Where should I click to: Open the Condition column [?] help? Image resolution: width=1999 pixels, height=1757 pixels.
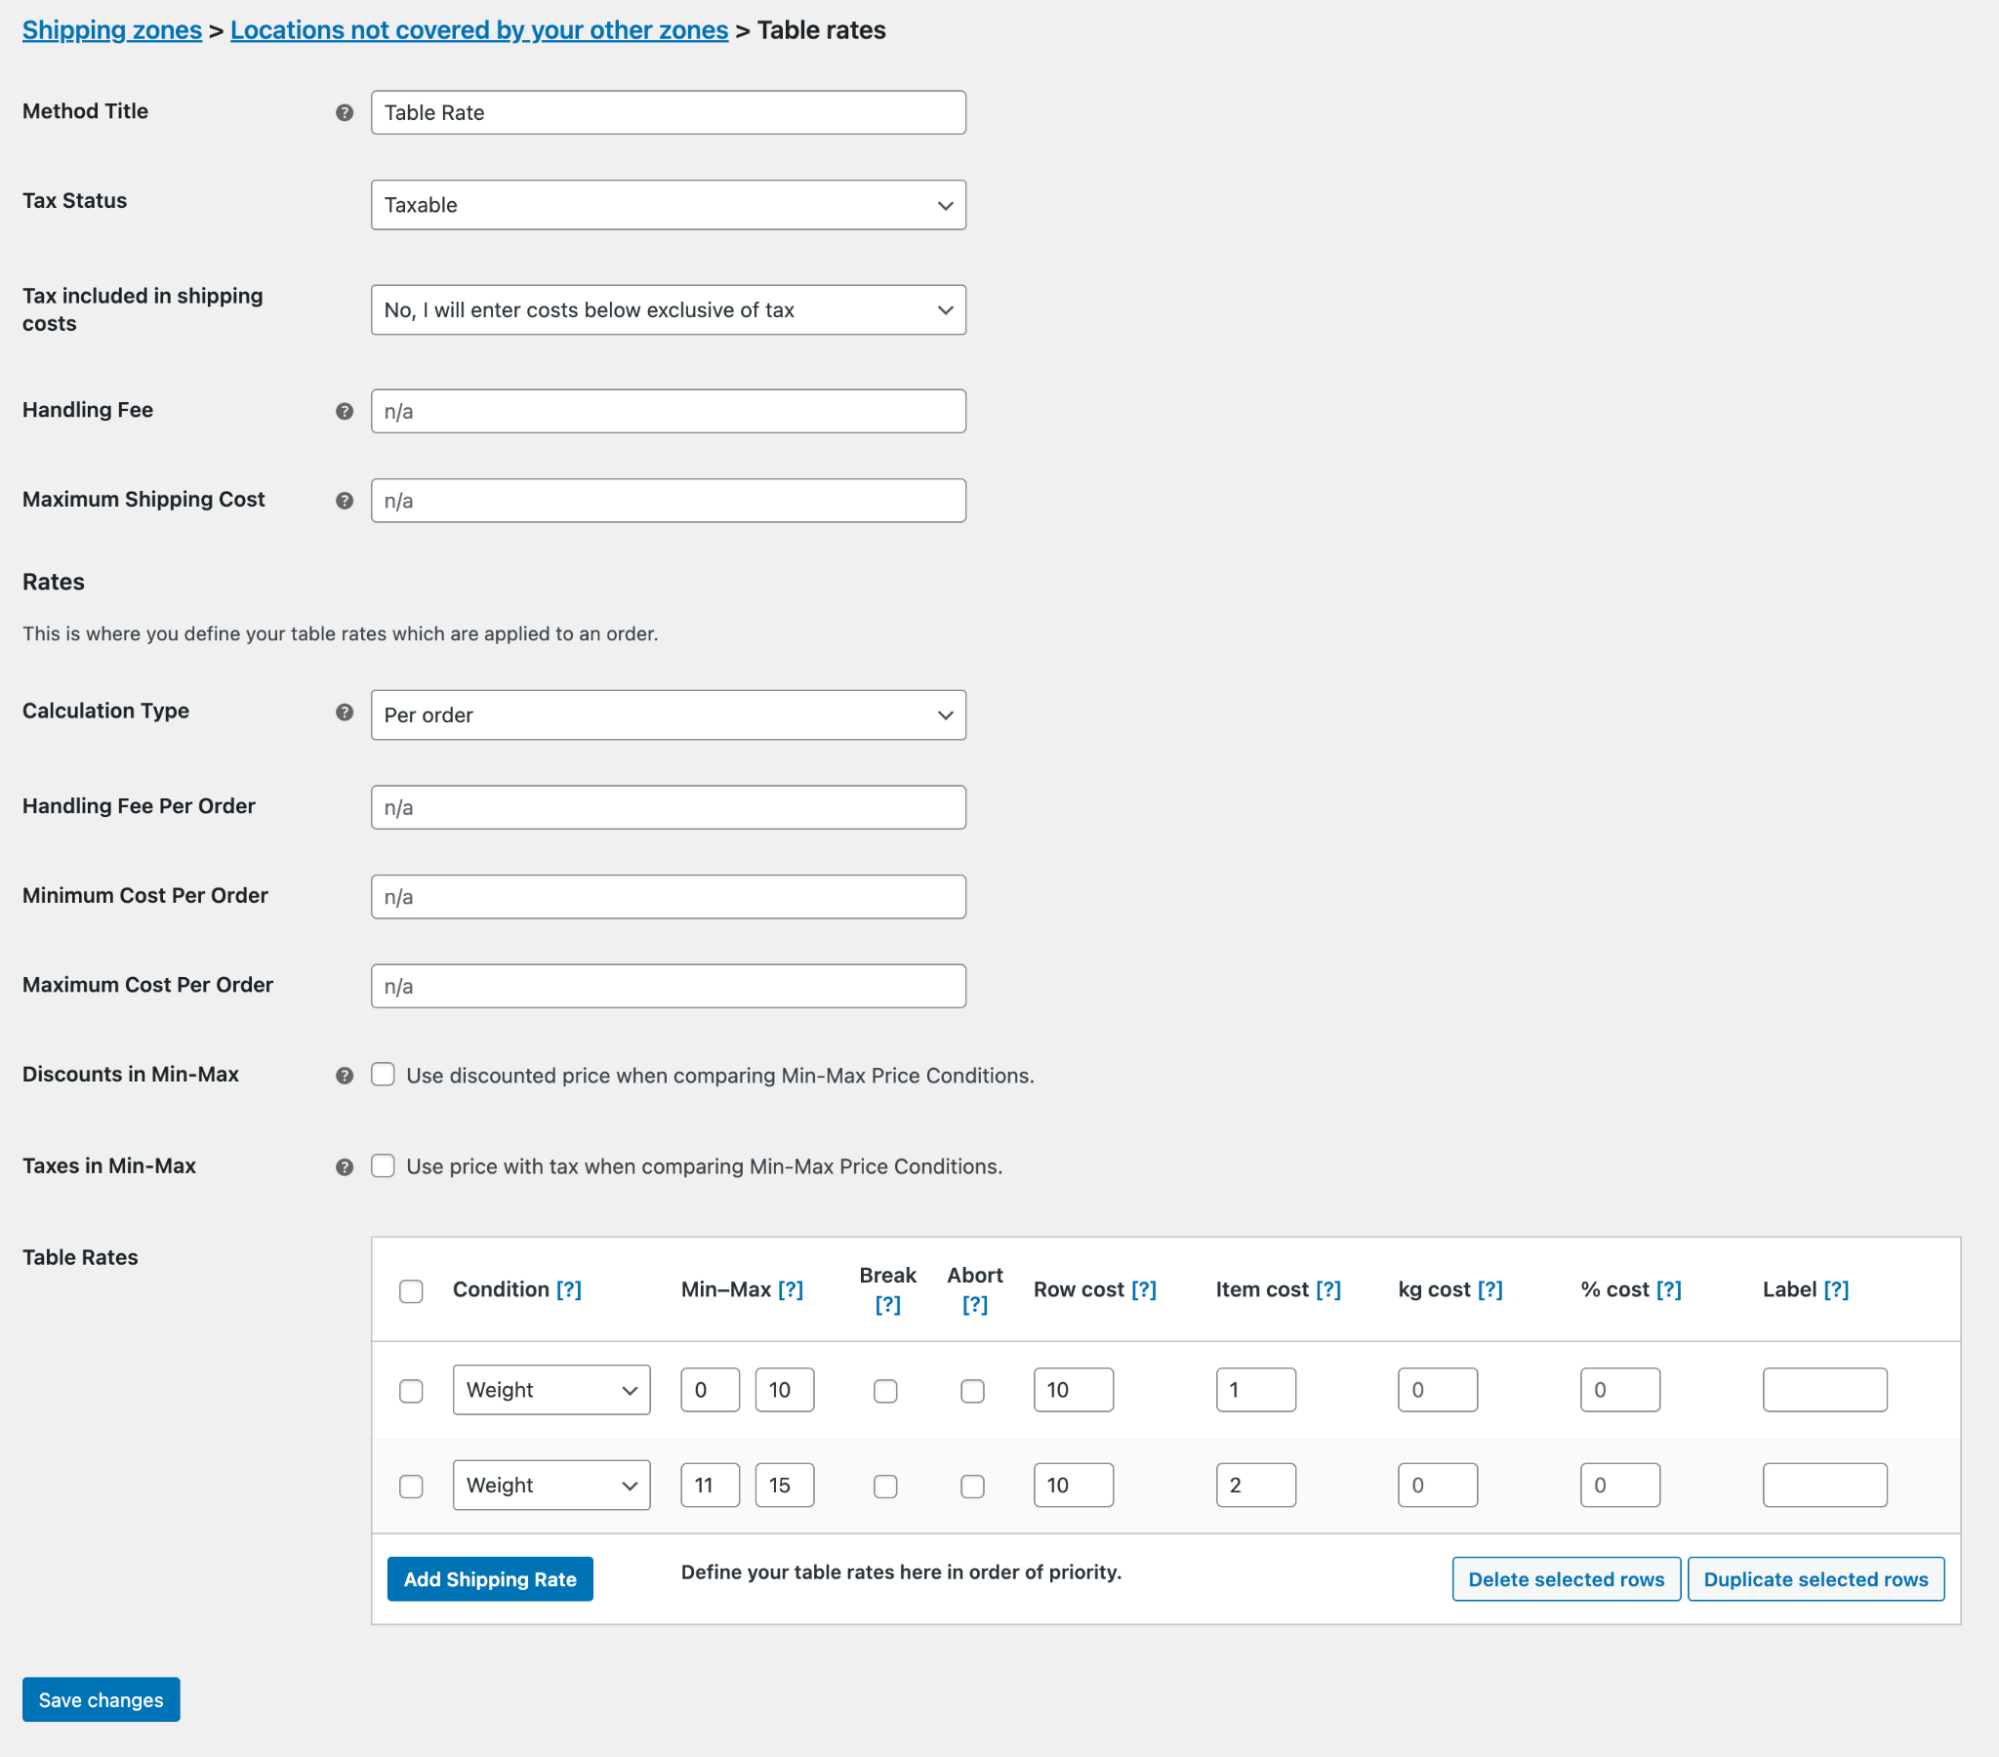click(x=568, y=1289)
